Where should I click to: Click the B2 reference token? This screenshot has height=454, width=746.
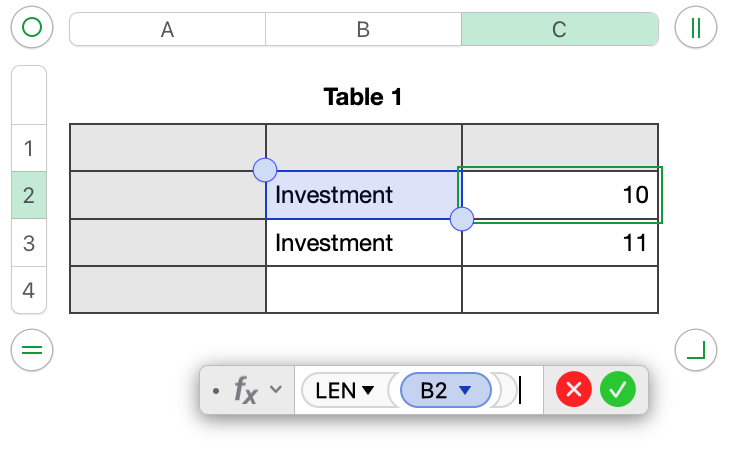(x=434, y=391)
